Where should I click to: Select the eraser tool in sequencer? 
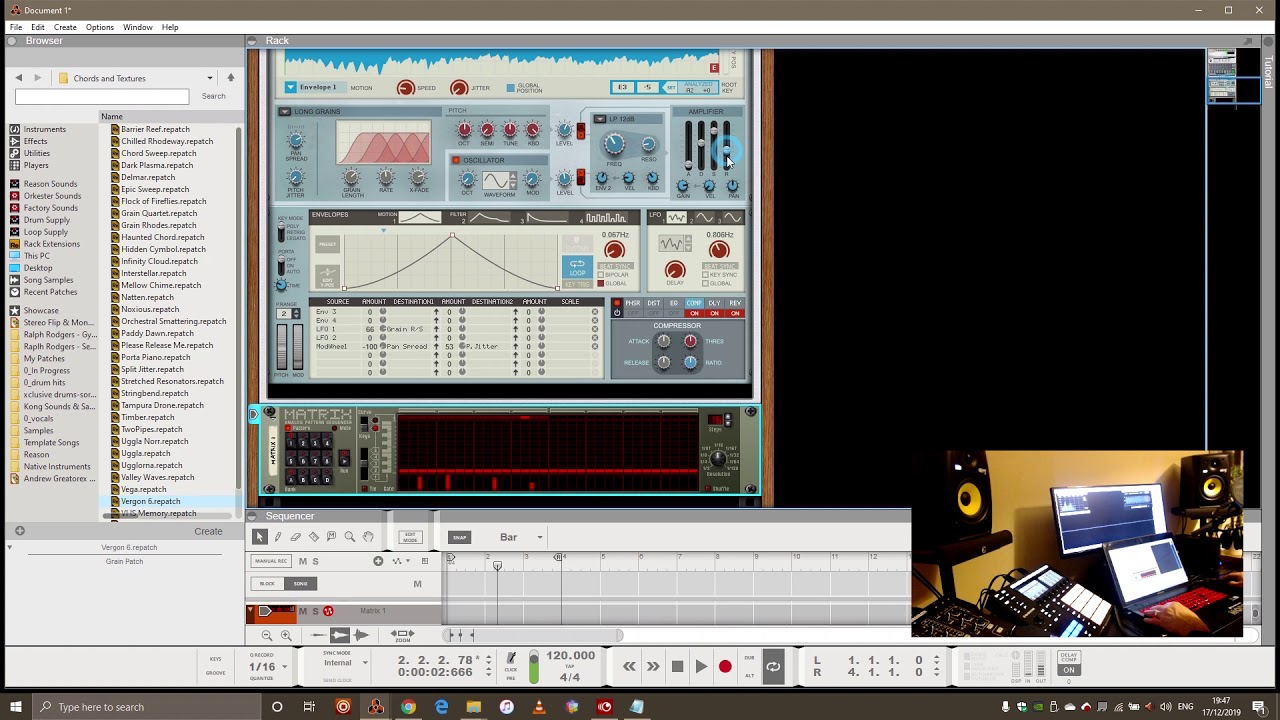pyautogui.click(x=296, y=537)
